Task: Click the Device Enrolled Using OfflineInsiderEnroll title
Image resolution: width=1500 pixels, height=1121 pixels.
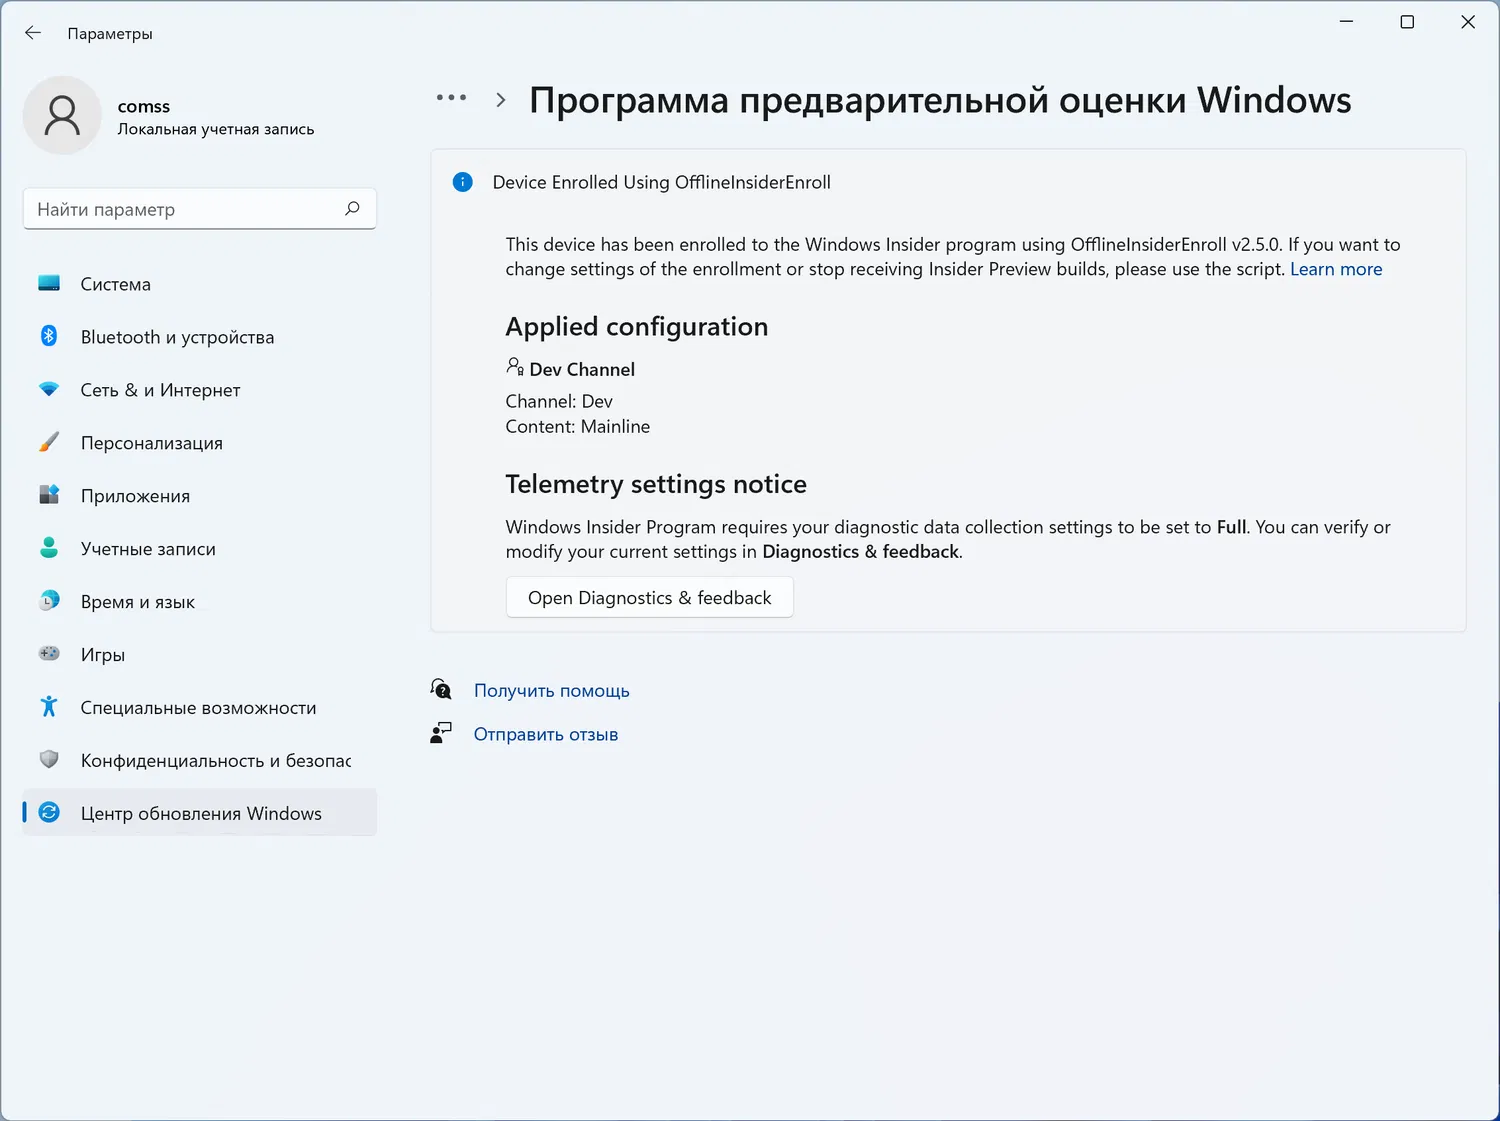Action: coord(662,182)
